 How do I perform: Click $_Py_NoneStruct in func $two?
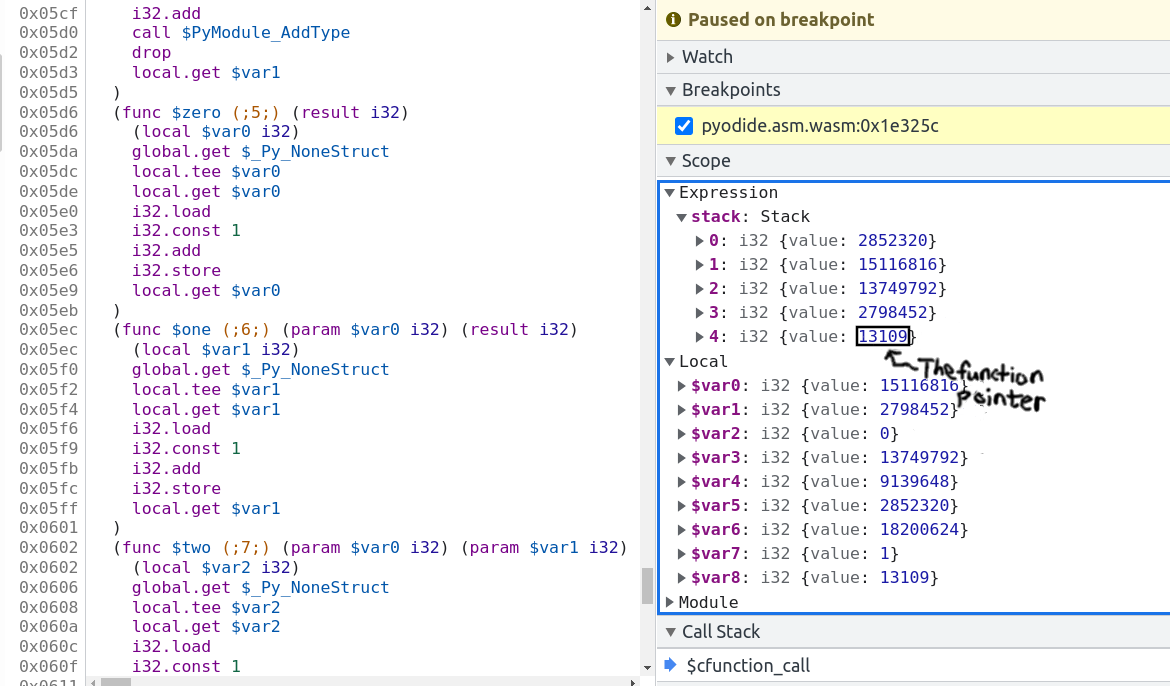pos(315,587)
